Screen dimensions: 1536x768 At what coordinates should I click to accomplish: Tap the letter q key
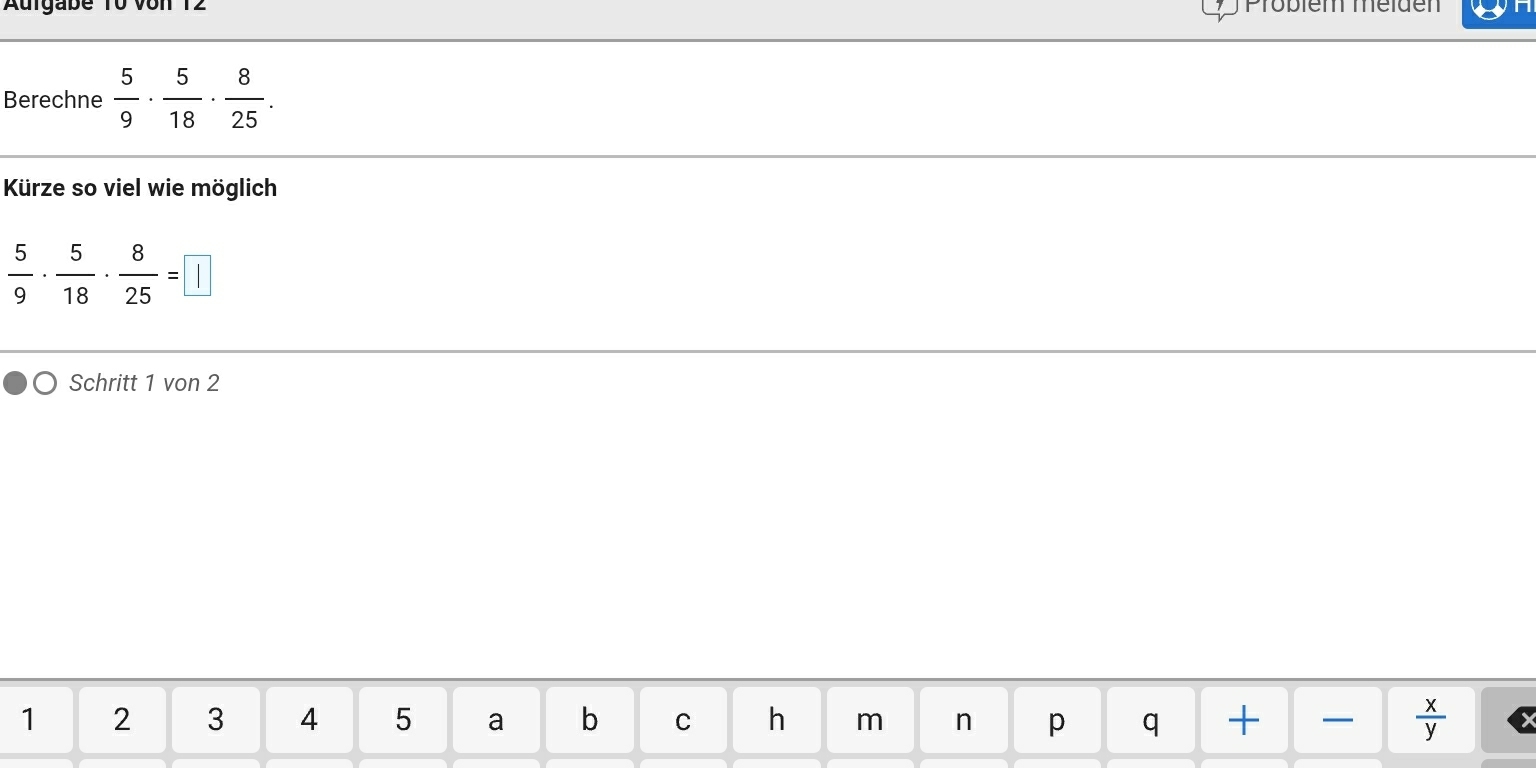click(x=1151, y=720)
